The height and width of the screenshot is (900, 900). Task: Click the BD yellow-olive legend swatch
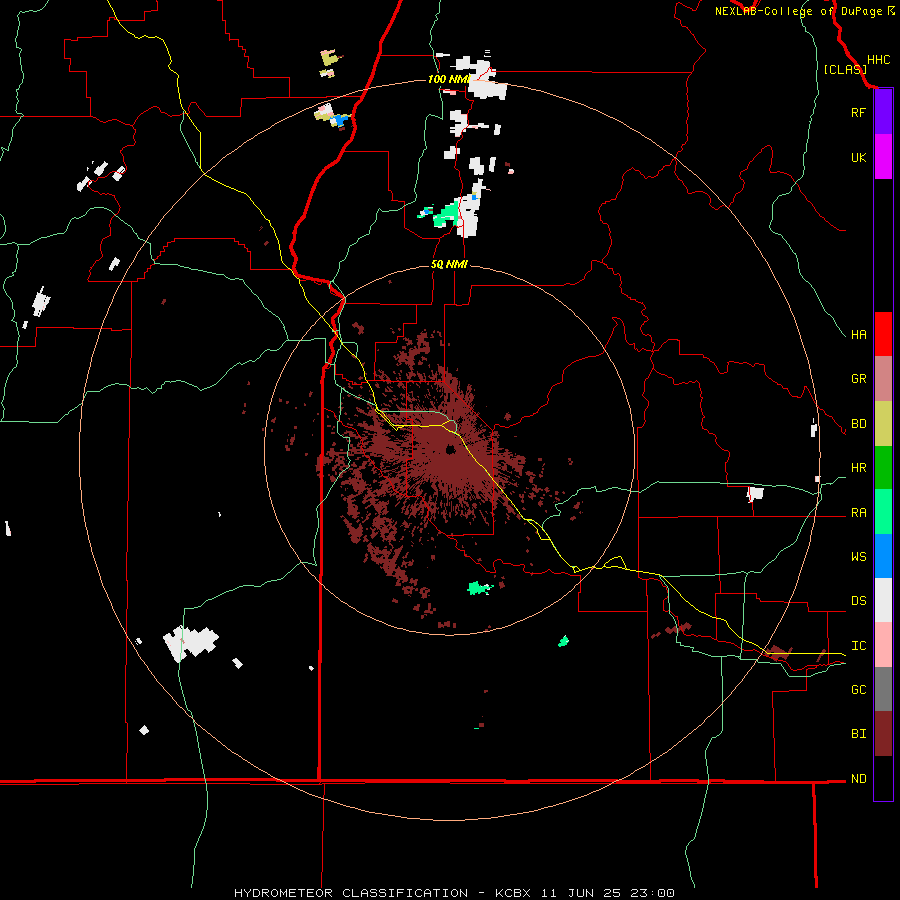coord(883,424)
